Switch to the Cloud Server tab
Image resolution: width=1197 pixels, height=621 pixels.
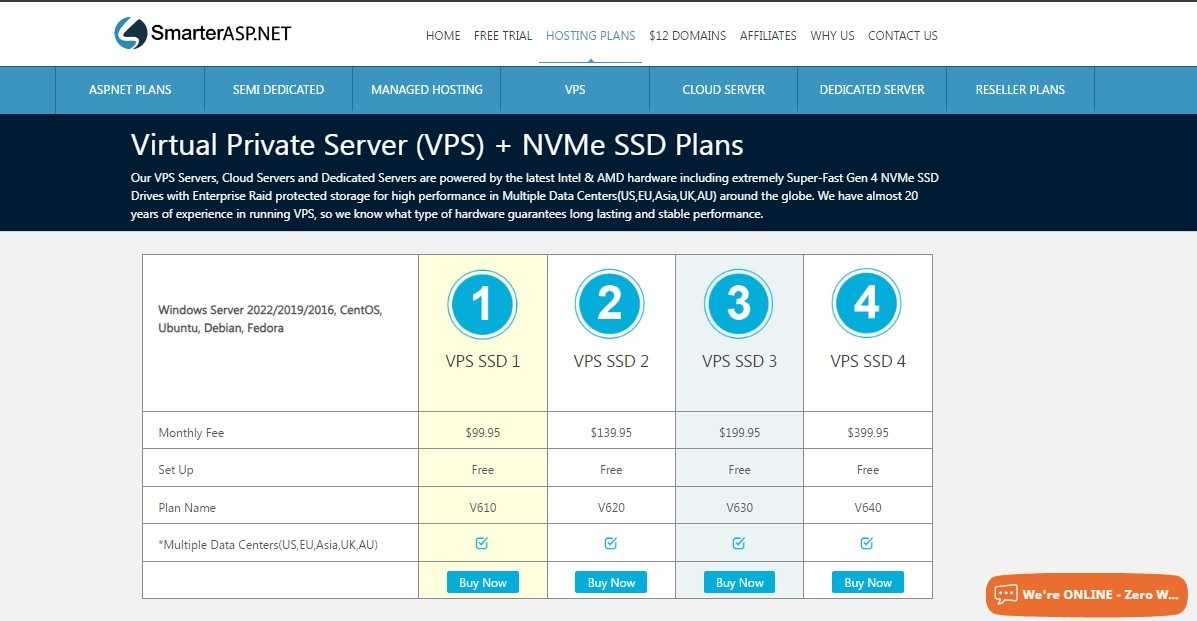[x=723, y=90]
